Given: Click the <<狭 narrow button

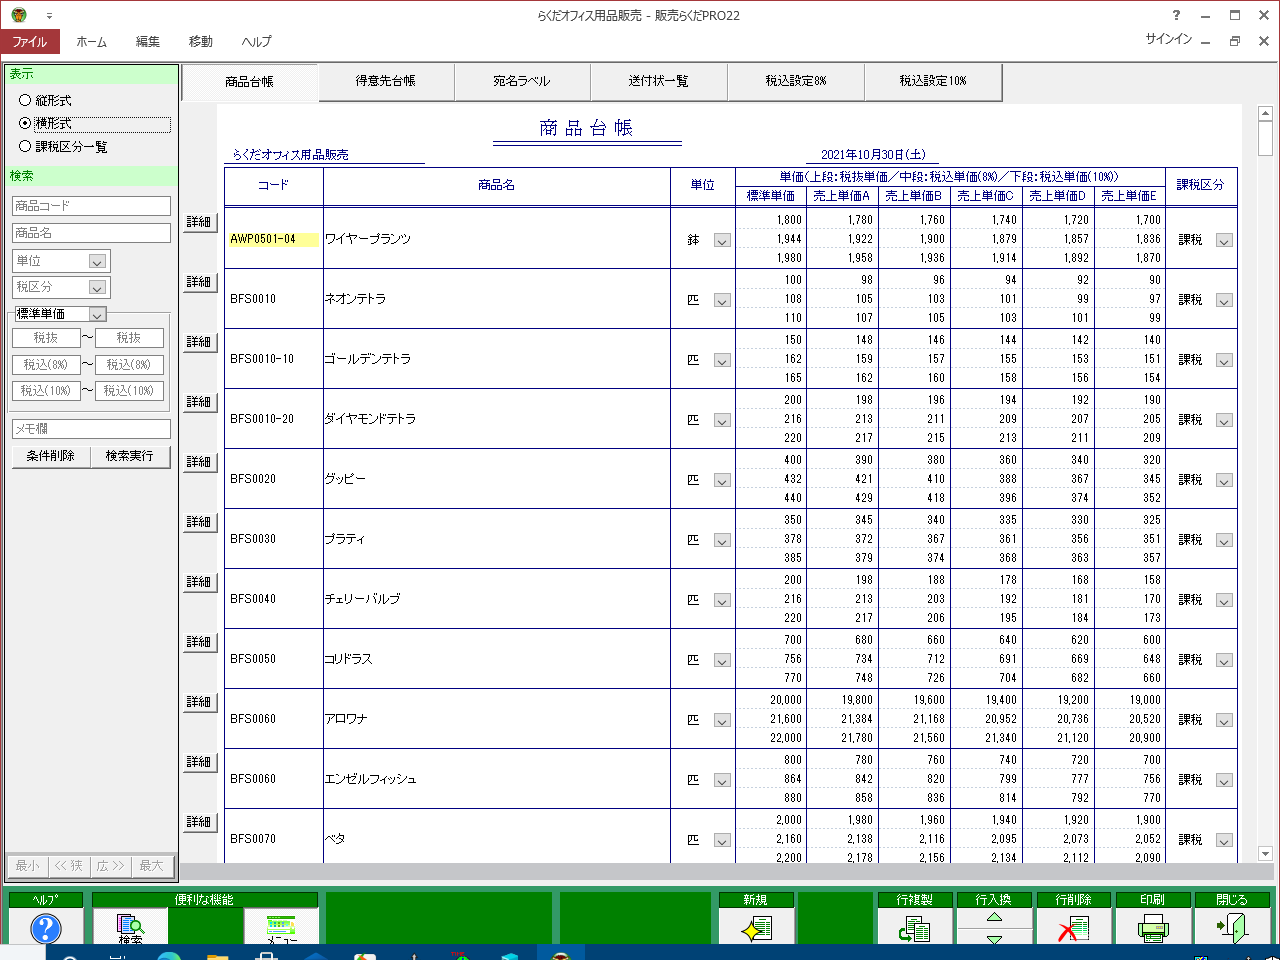Looking at the screenshot, I should pos(69,866).
